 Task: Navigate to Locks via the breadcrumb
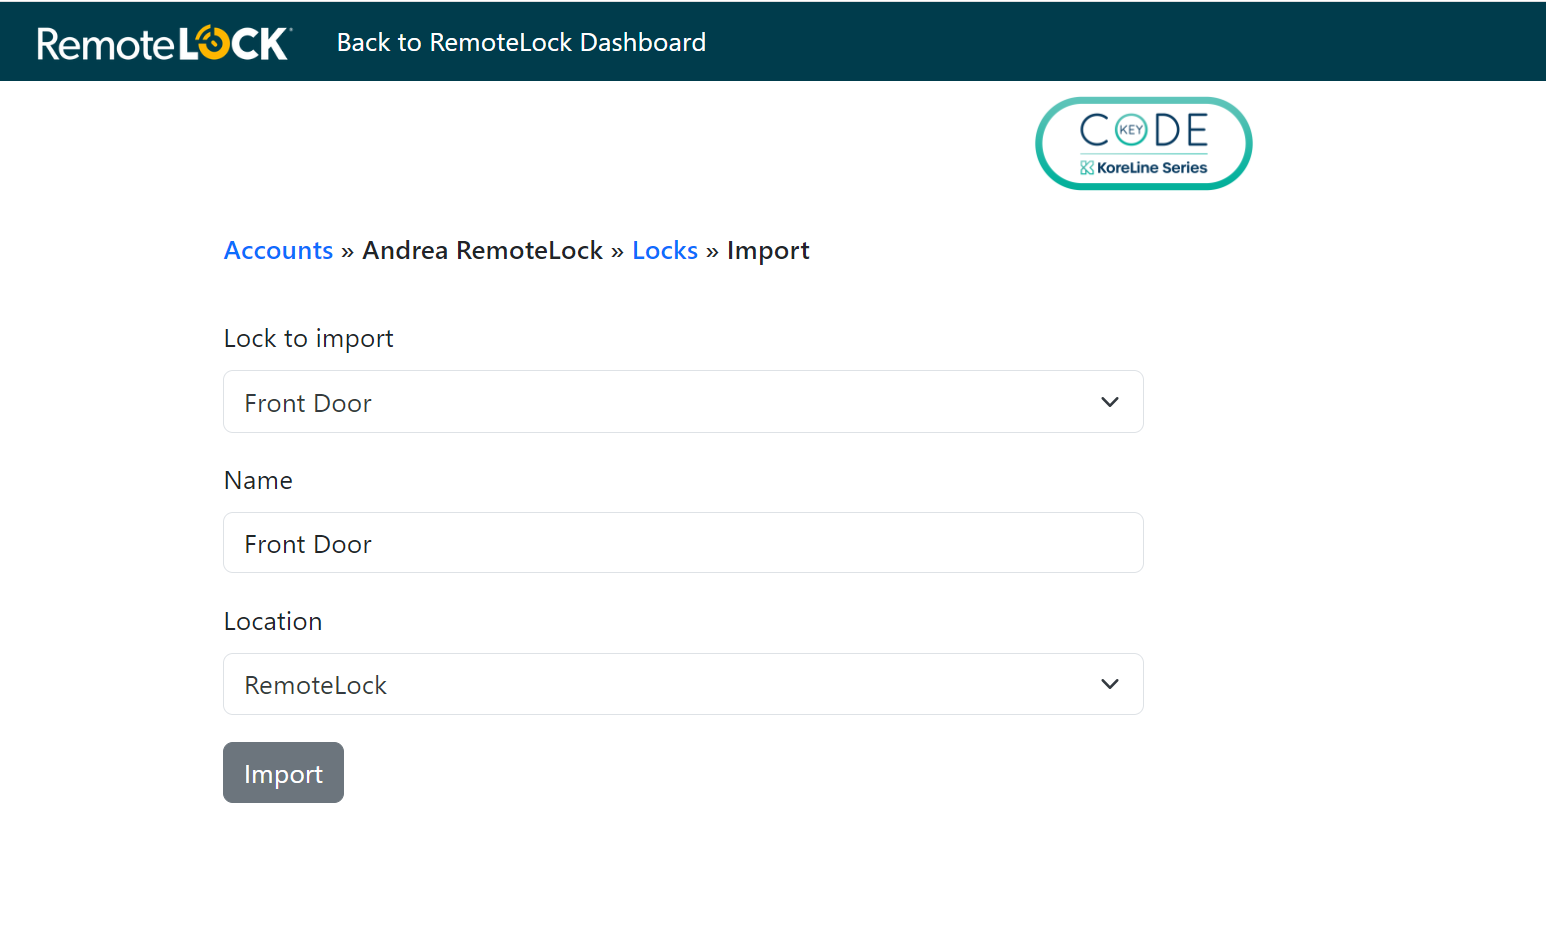665,250
